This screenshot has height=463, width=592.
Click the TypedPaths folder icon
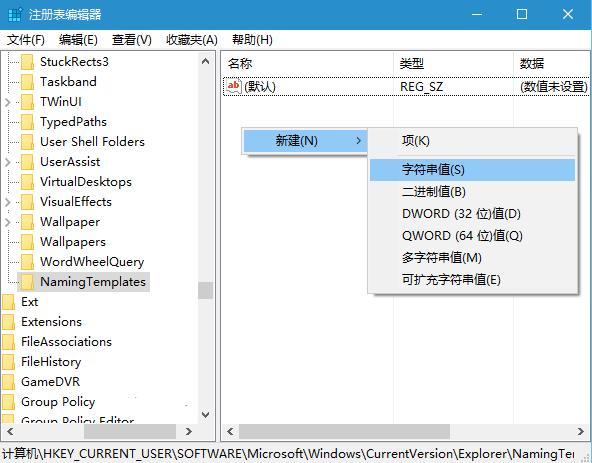(27, 122)
